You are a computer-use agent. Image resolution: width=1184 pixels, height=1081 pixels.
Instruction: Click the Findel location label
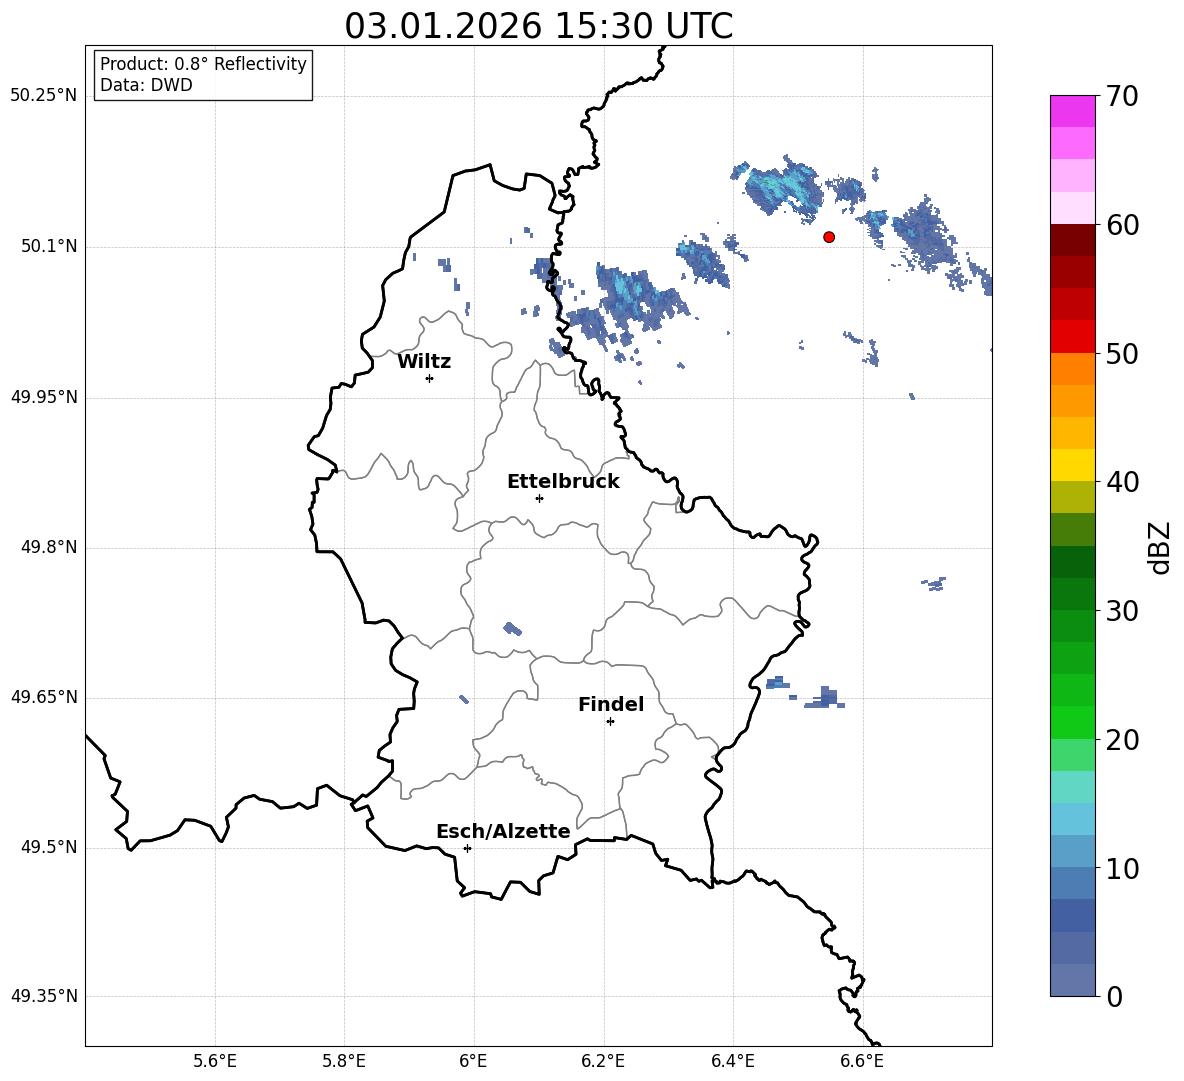[x=611, y=704]
